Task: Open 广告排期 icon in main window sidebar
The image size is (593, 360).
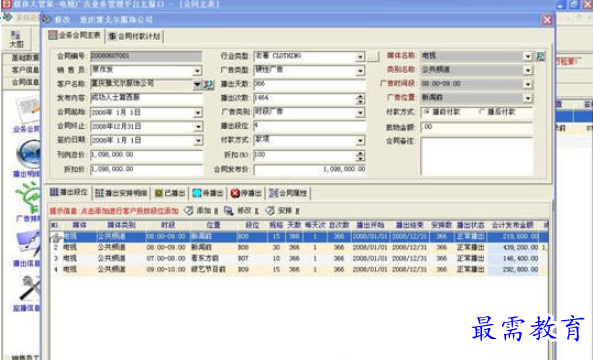Action: click(28, 197)
